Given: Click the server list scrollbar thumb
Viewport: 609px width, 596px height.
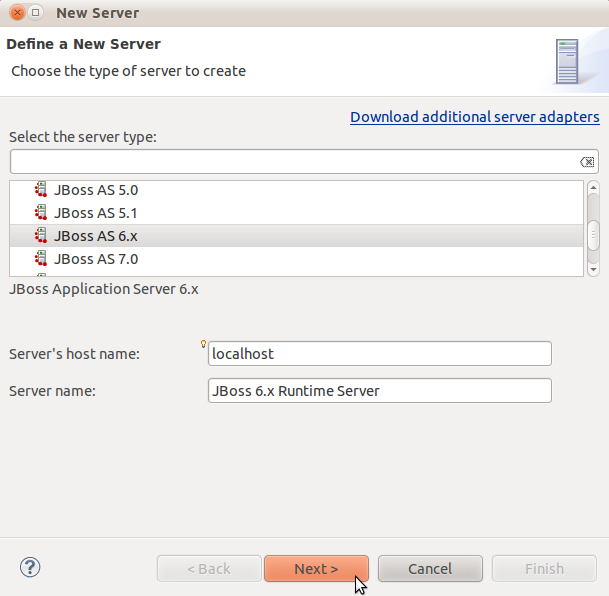Looking at the screenshot, I should 593,234.
